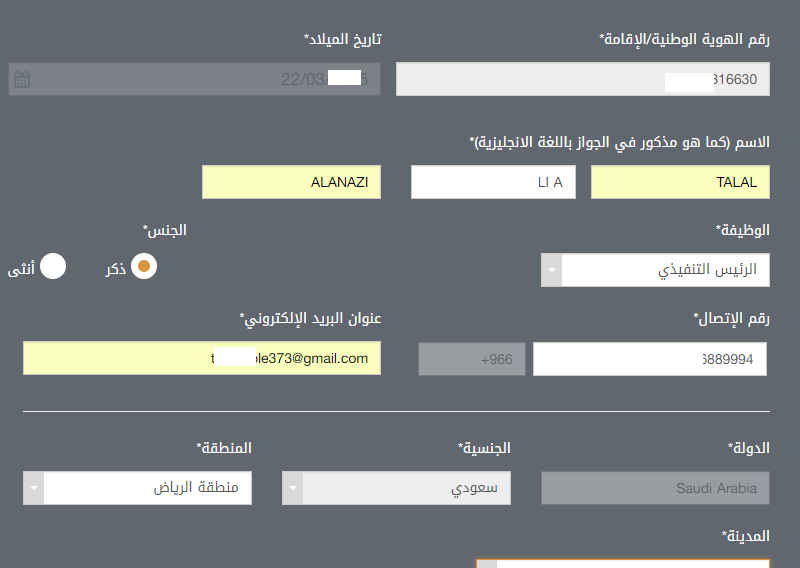Select the female أنثى radio button

point(53,266)
